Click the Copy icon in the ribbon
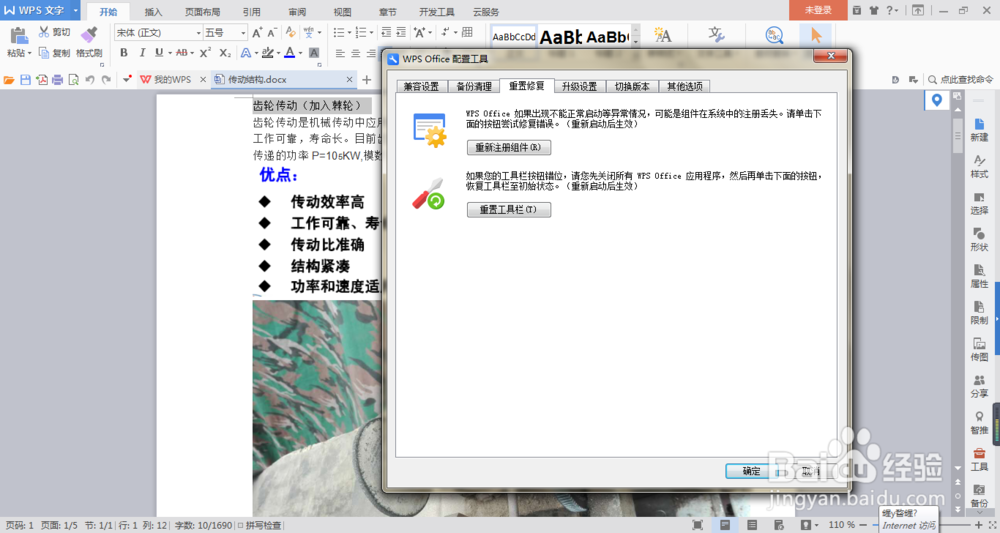Screen dimensions: 1000x533 click(44, 53)
